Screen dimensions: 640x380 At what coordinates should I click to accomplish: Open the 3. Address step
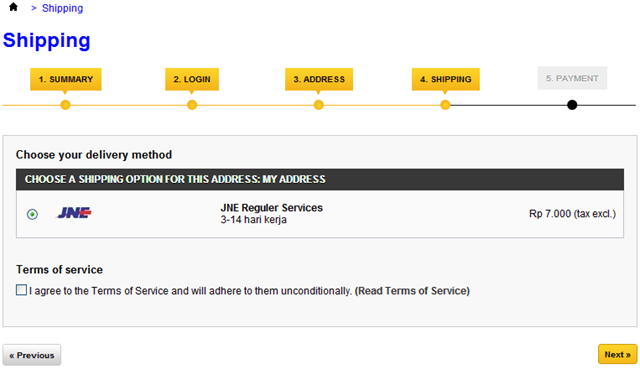pyautogui.click(x=319, y=79)
